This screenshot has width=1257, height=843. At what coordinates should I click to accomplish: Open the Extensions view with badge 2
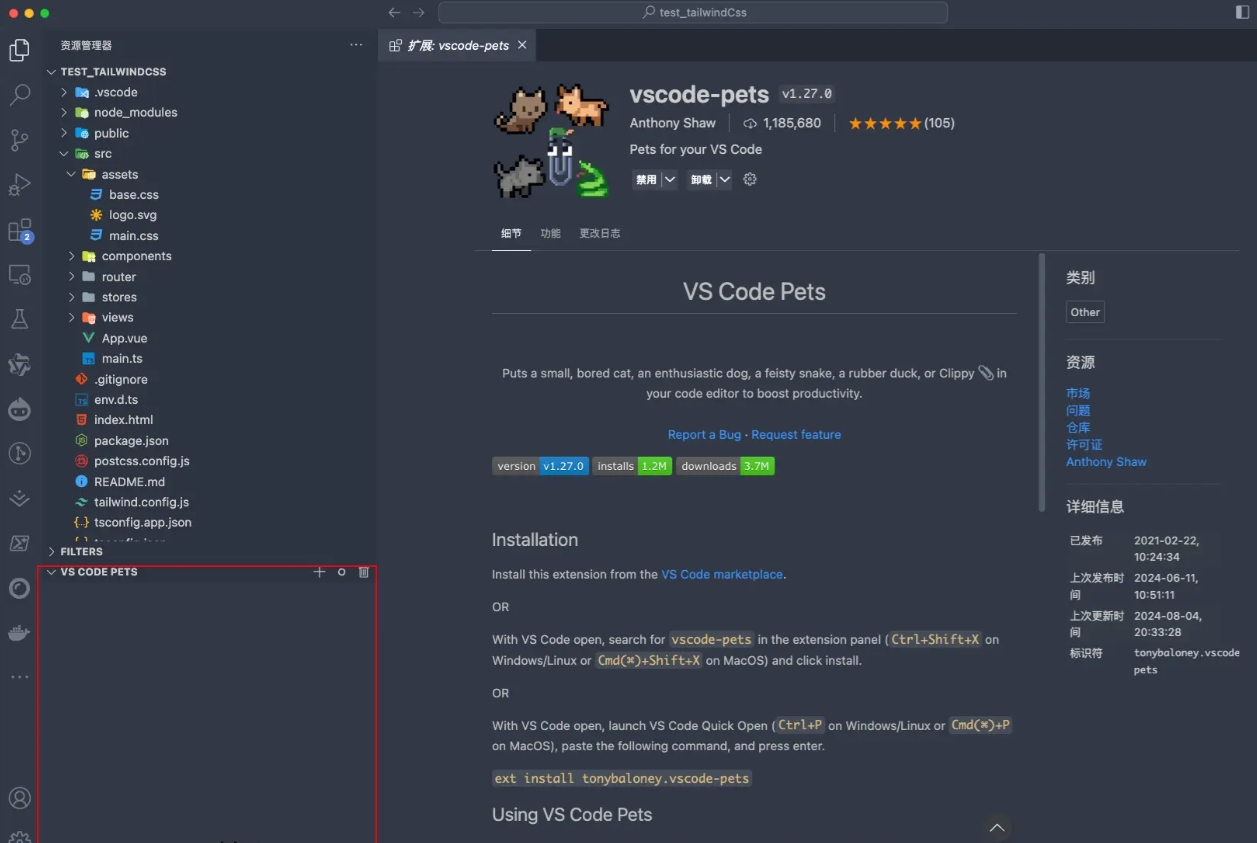pos(19,231)
